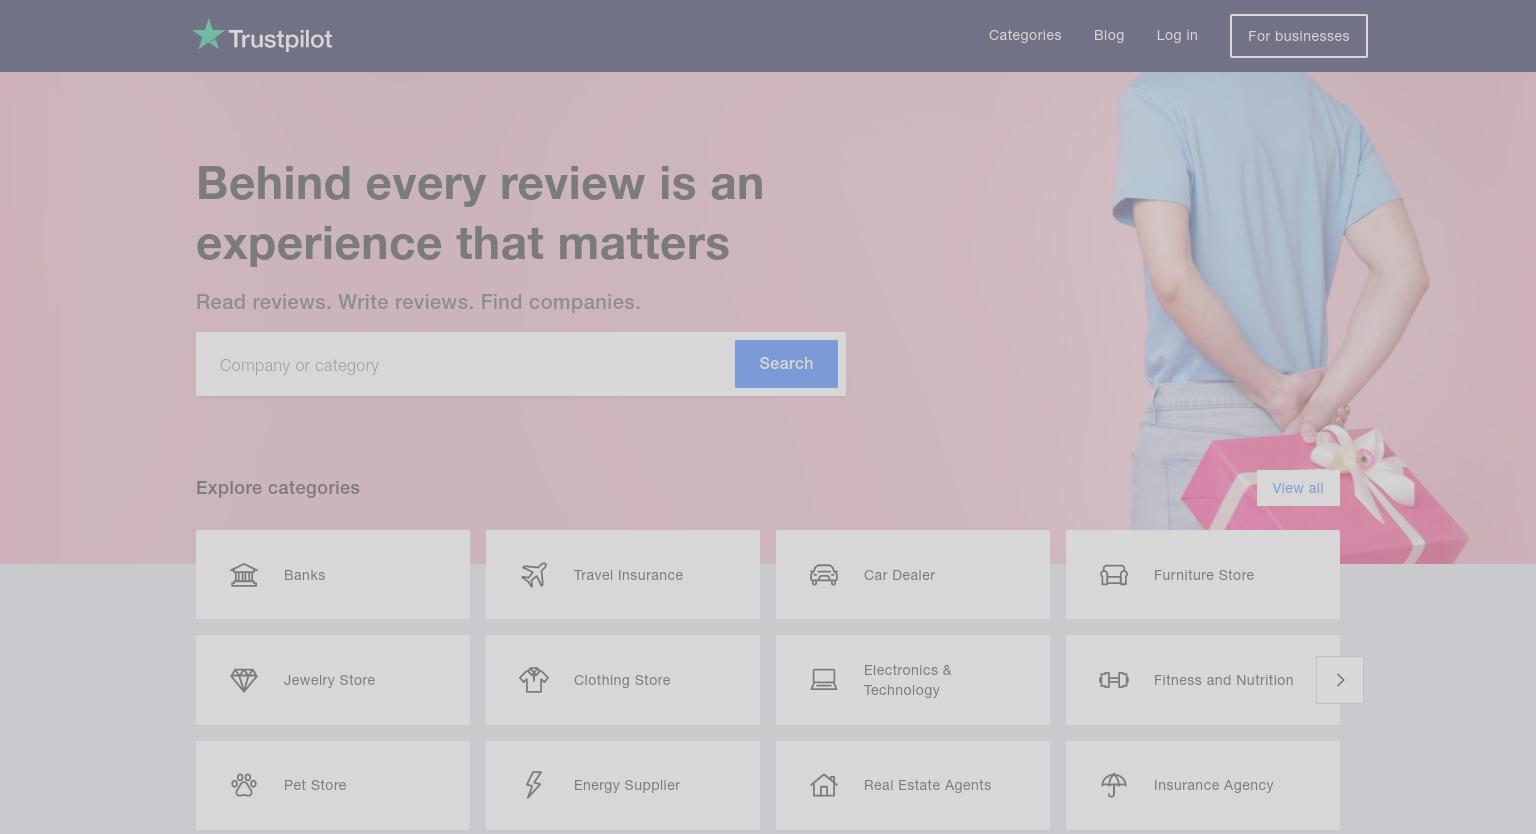Image resolution: width=1536 pixels, height=834 pixels.
Task: Click the Pet Store paw icon
Action: tap(244, 785)
